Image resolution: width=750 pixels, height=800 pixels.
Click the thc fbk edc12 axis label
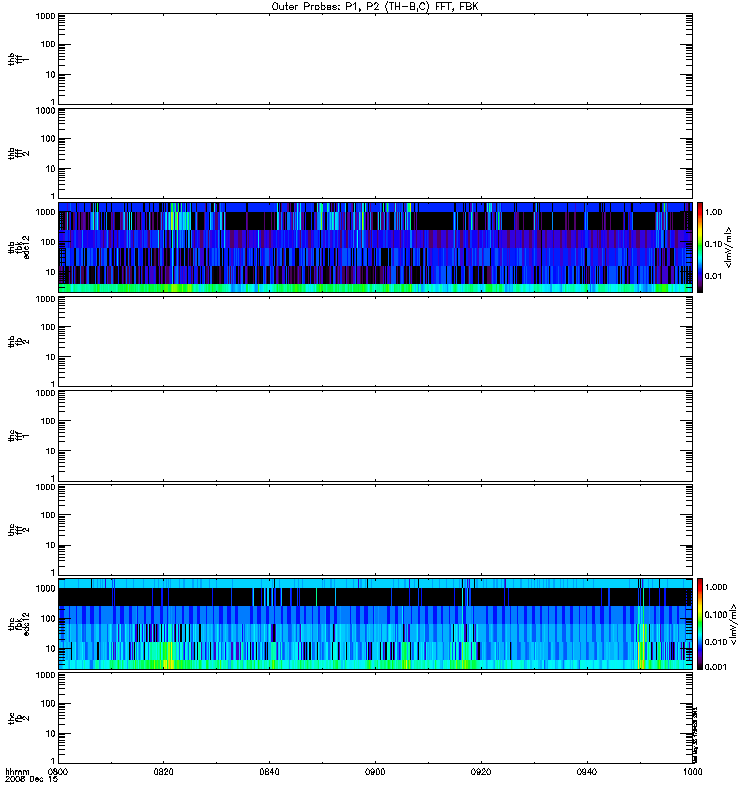[x=19, y=624]
